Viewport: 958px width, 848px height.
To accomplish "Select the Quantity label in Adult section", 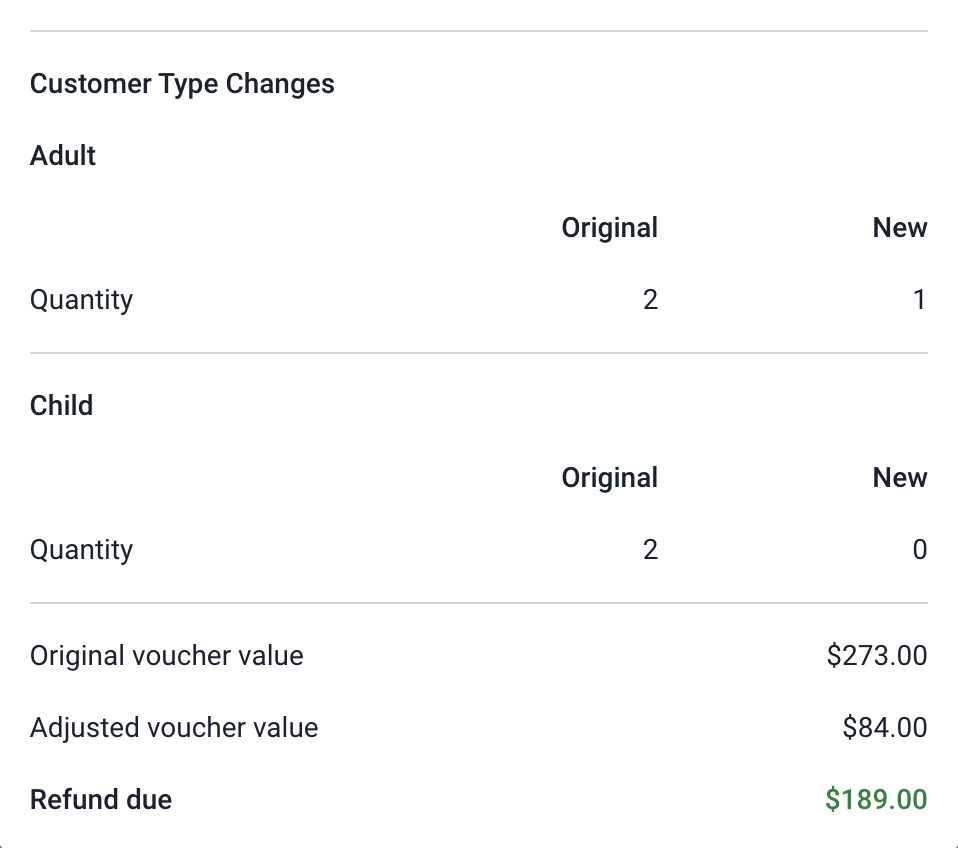I will pyautogui.click(x=81, y=300).
